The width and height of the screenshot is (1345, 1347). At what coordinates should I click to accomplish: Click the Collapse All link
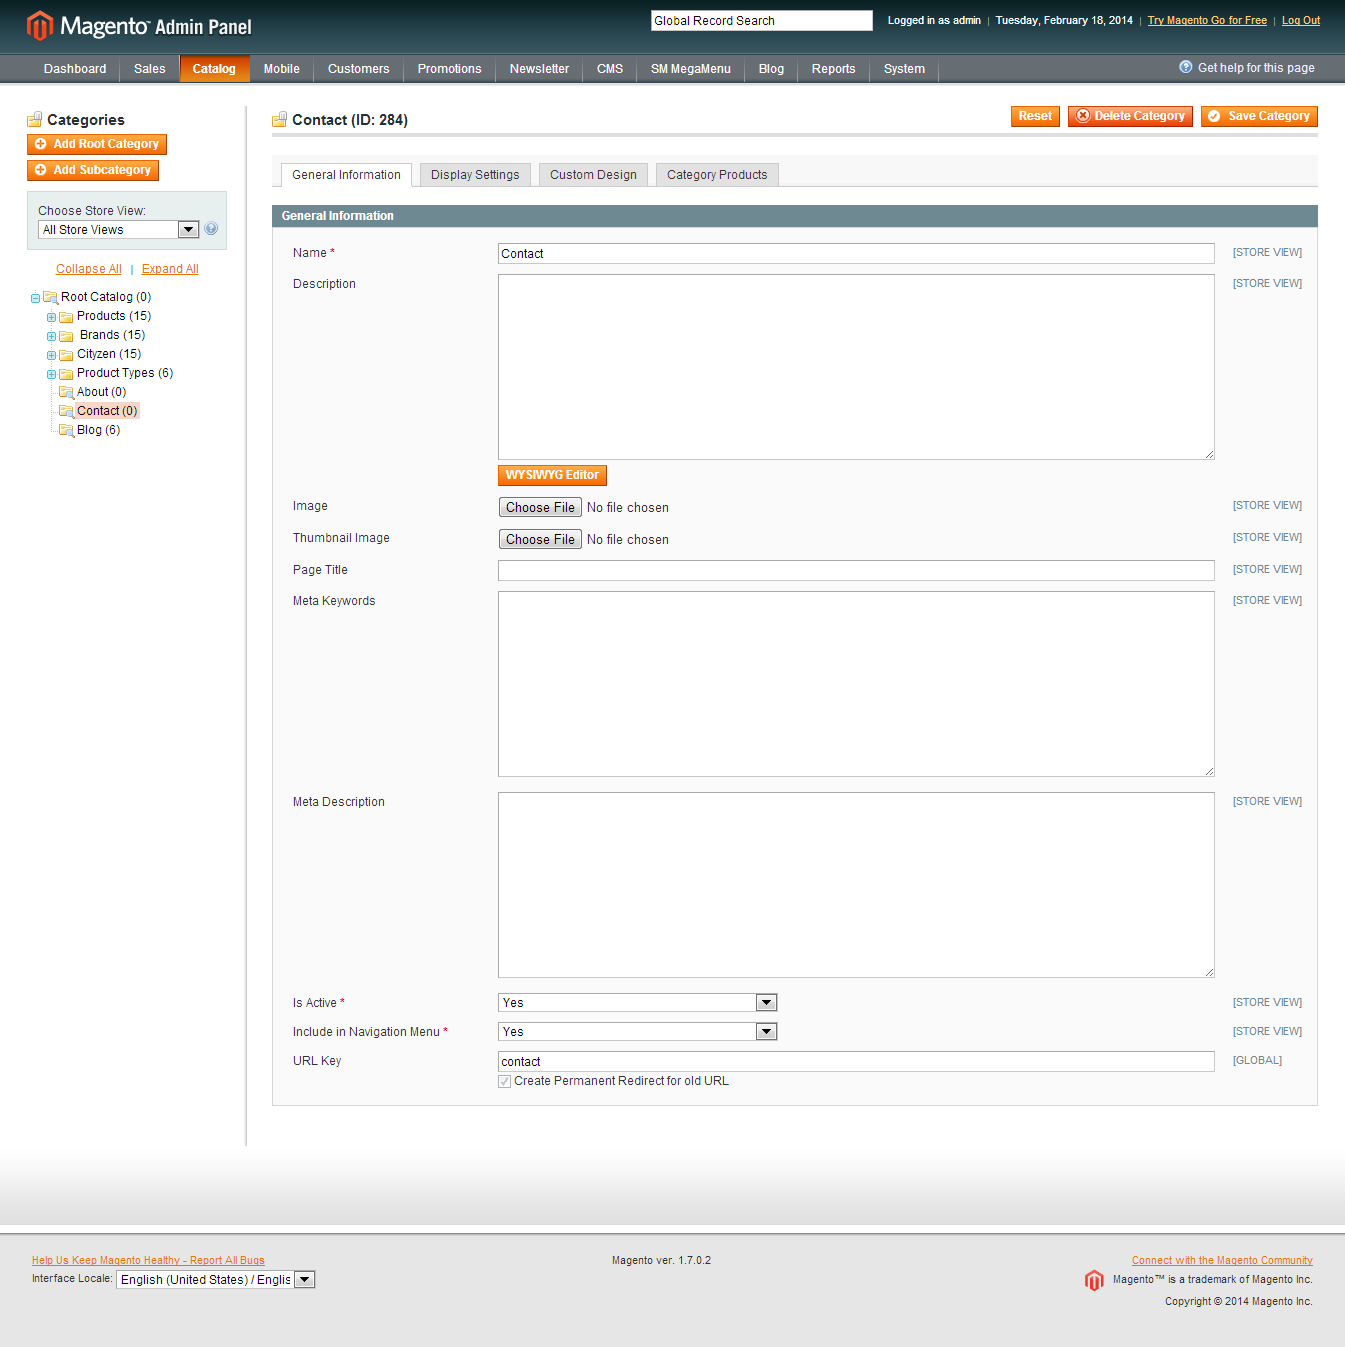pos(89,269)
